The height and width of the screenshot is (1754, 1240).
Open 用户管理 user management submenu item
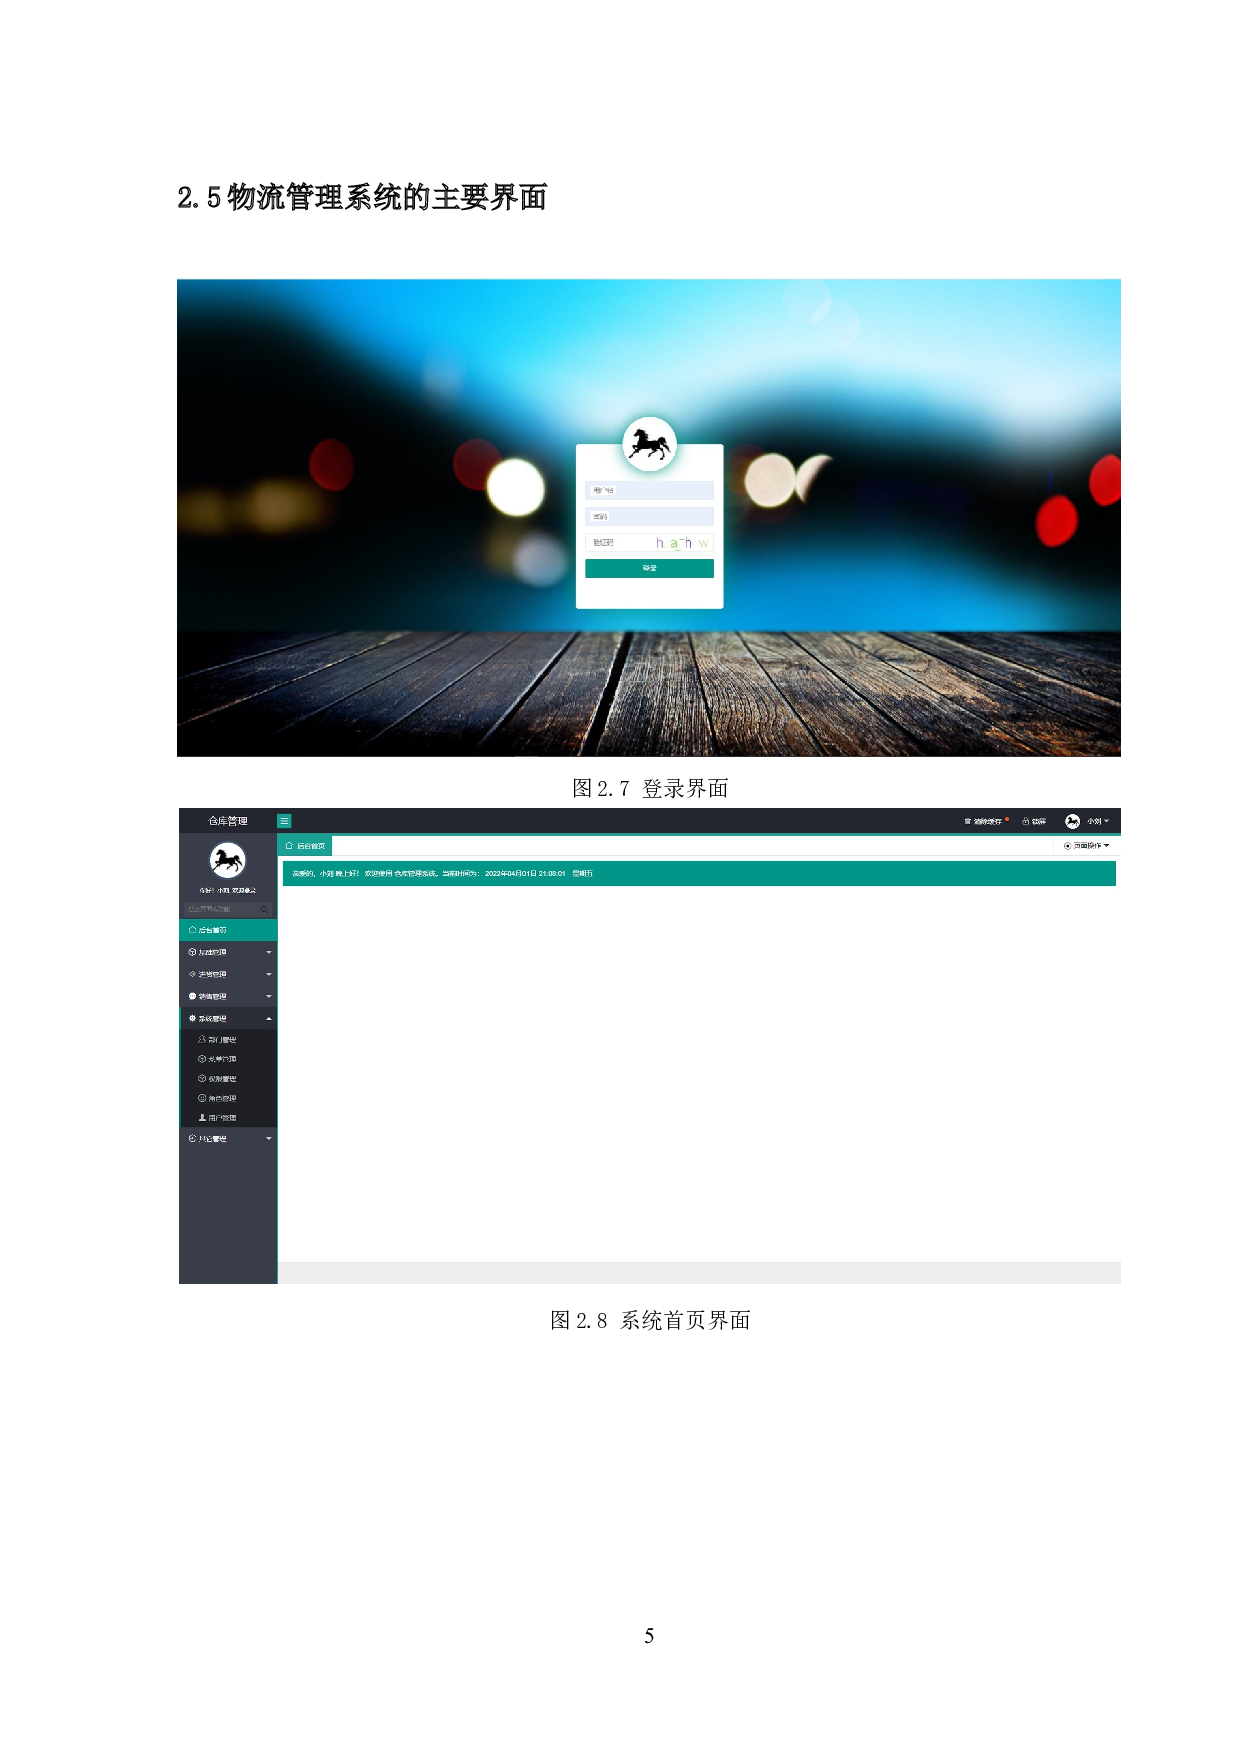coord(222,1118)
